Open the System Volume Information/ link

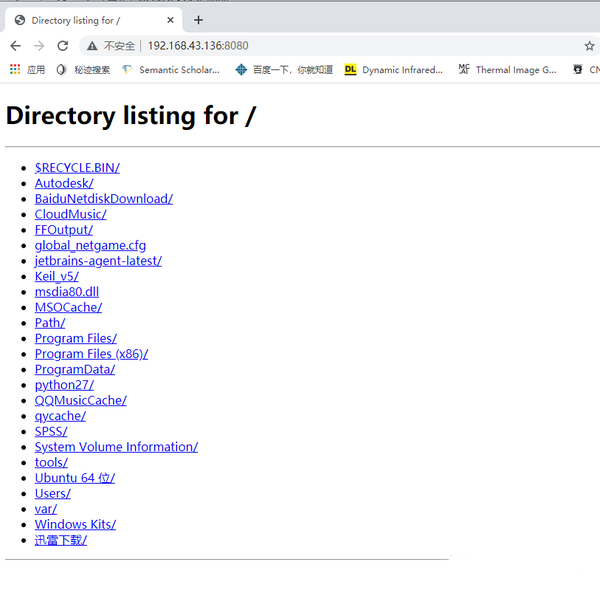pyautogui.click(x=116, y=447)
